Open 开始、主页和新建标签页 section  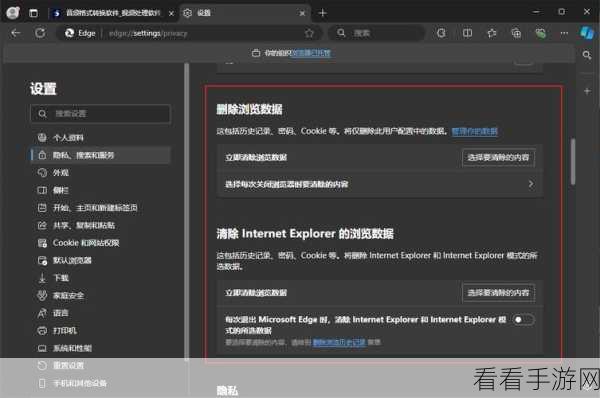[100, 208]
